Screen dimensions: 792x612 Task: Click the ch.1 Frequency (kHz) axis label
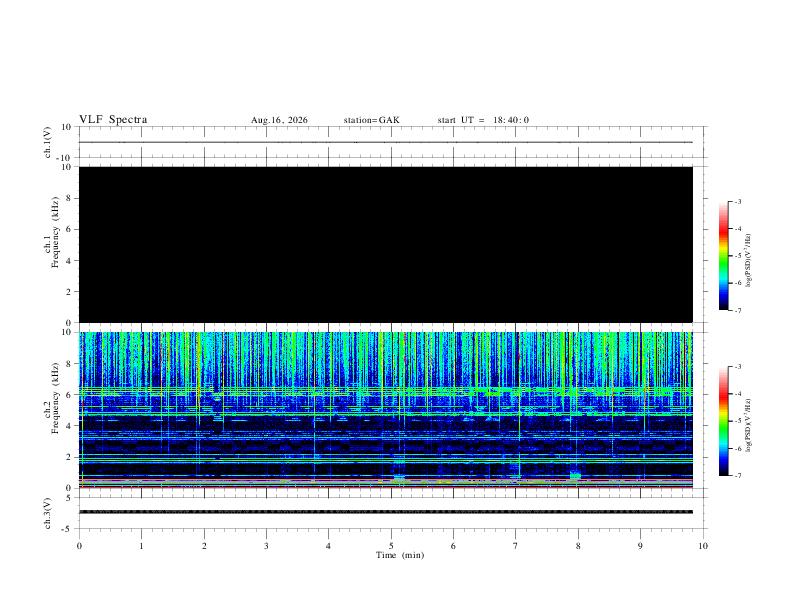click(52, 244)
